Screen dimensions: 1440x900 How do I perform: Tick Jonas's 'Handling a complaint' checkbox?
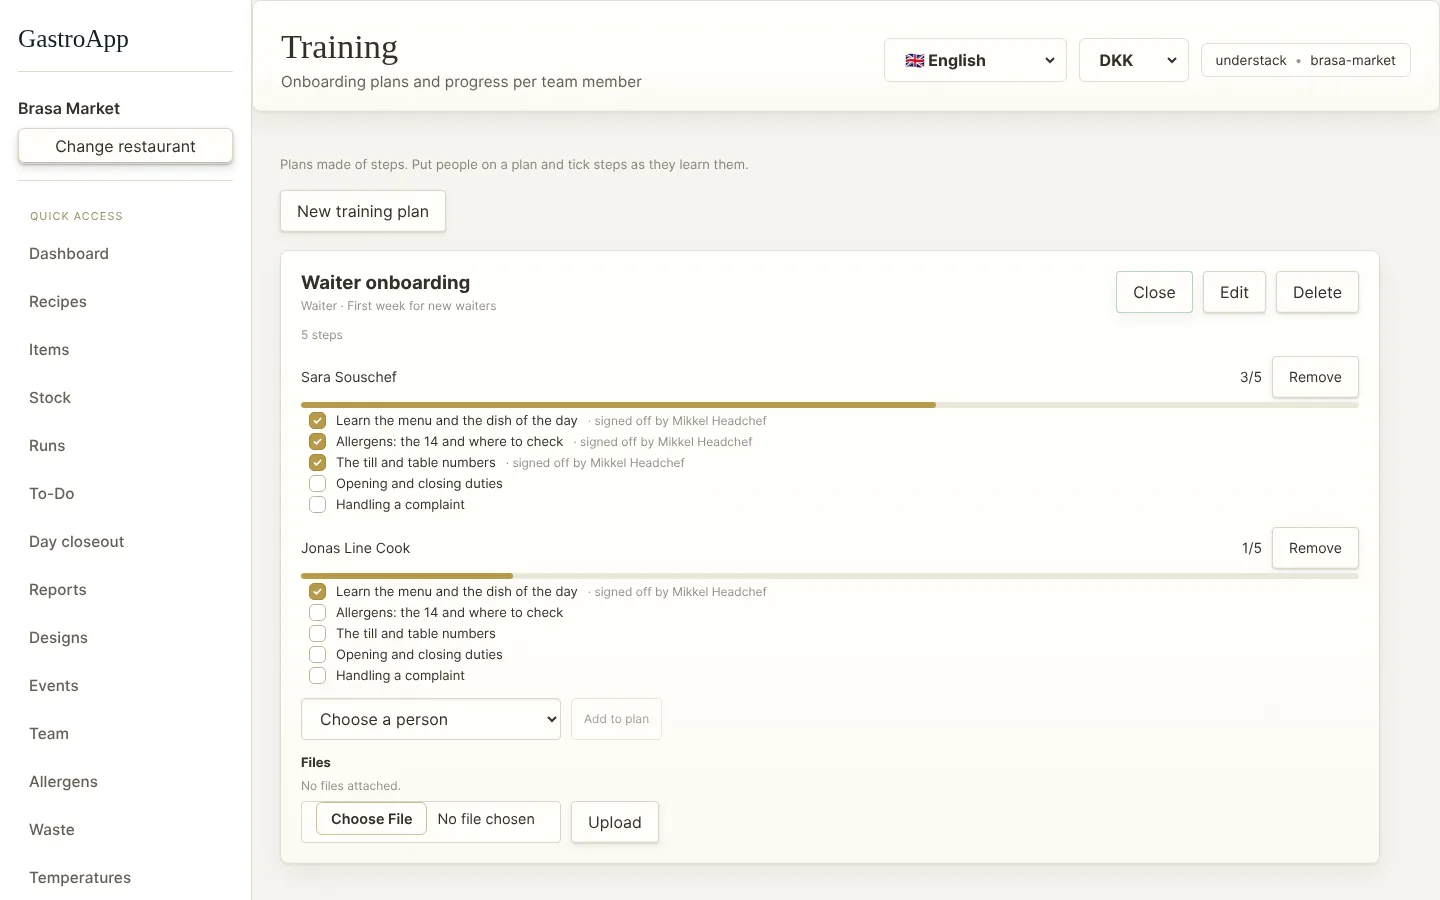click(317, 676)
